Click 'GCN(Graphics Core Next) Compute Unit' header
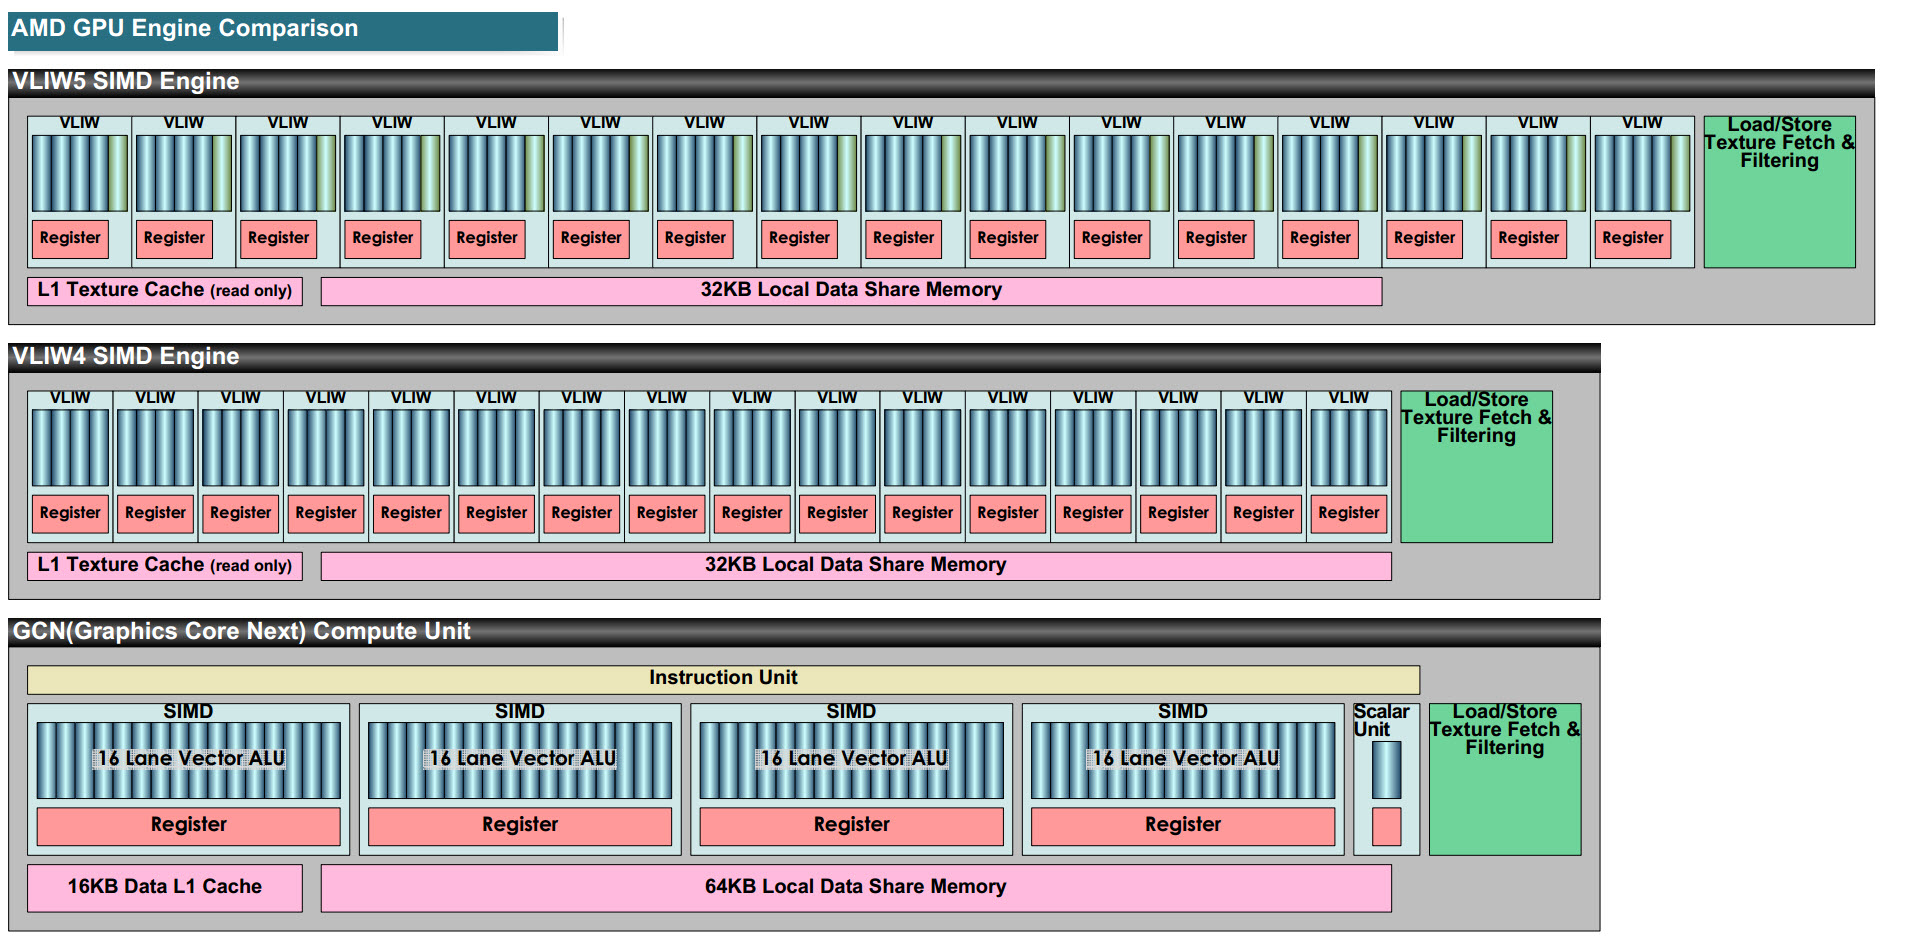The height and width of the screenshot is (943, 1914). coord(804,632)
